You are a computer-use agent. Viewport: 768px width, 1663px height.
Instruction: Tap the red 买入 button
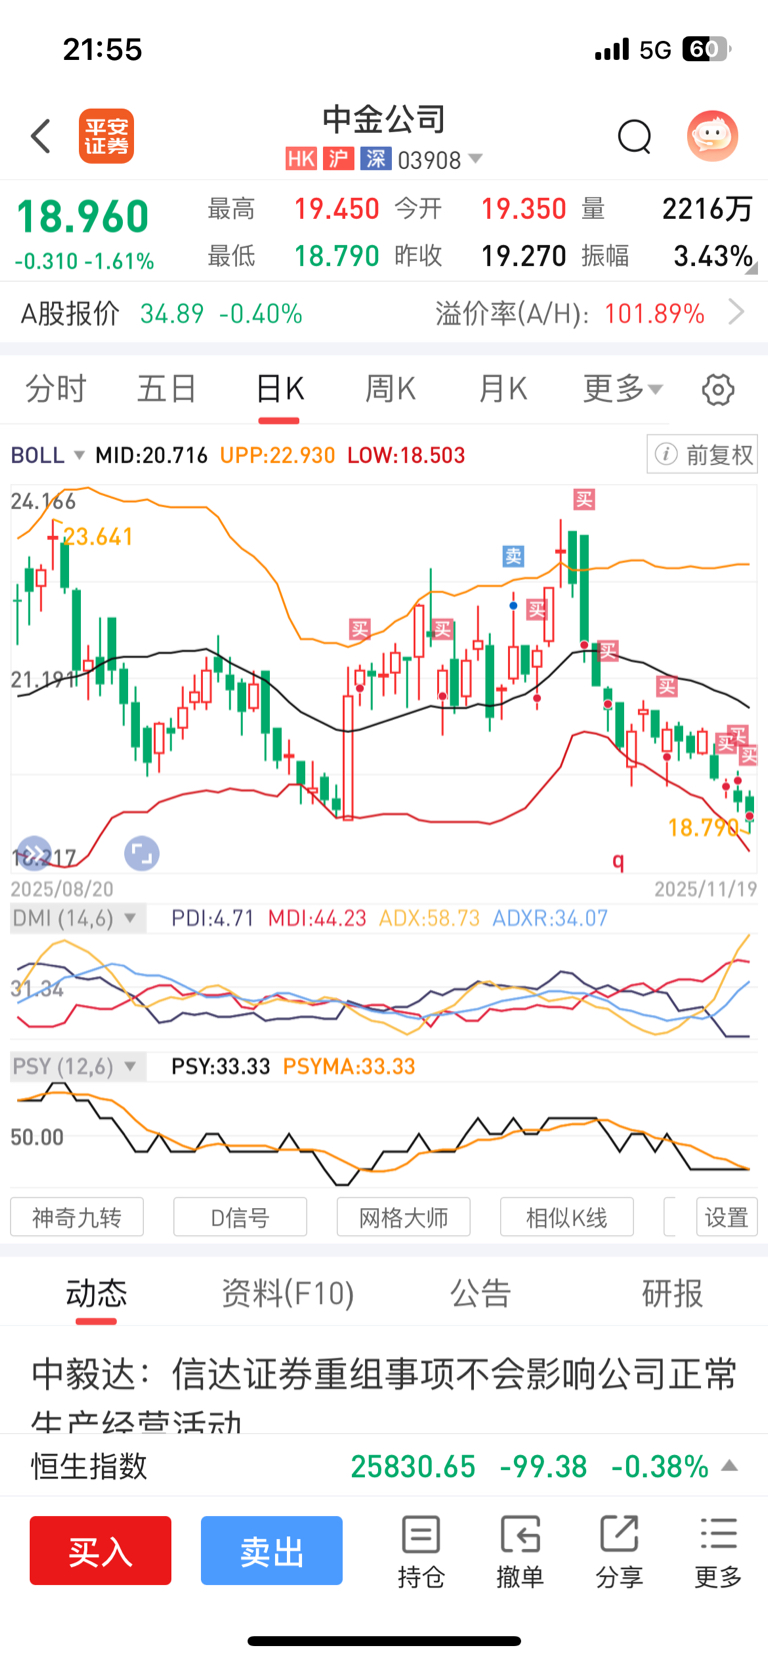point(100,1551)
